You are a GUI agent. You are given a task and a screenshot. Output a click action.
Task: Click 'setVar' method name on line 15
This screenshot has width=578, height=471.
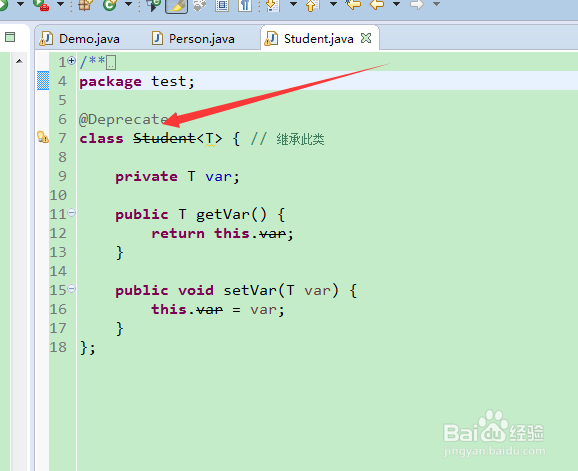point(250,290)
